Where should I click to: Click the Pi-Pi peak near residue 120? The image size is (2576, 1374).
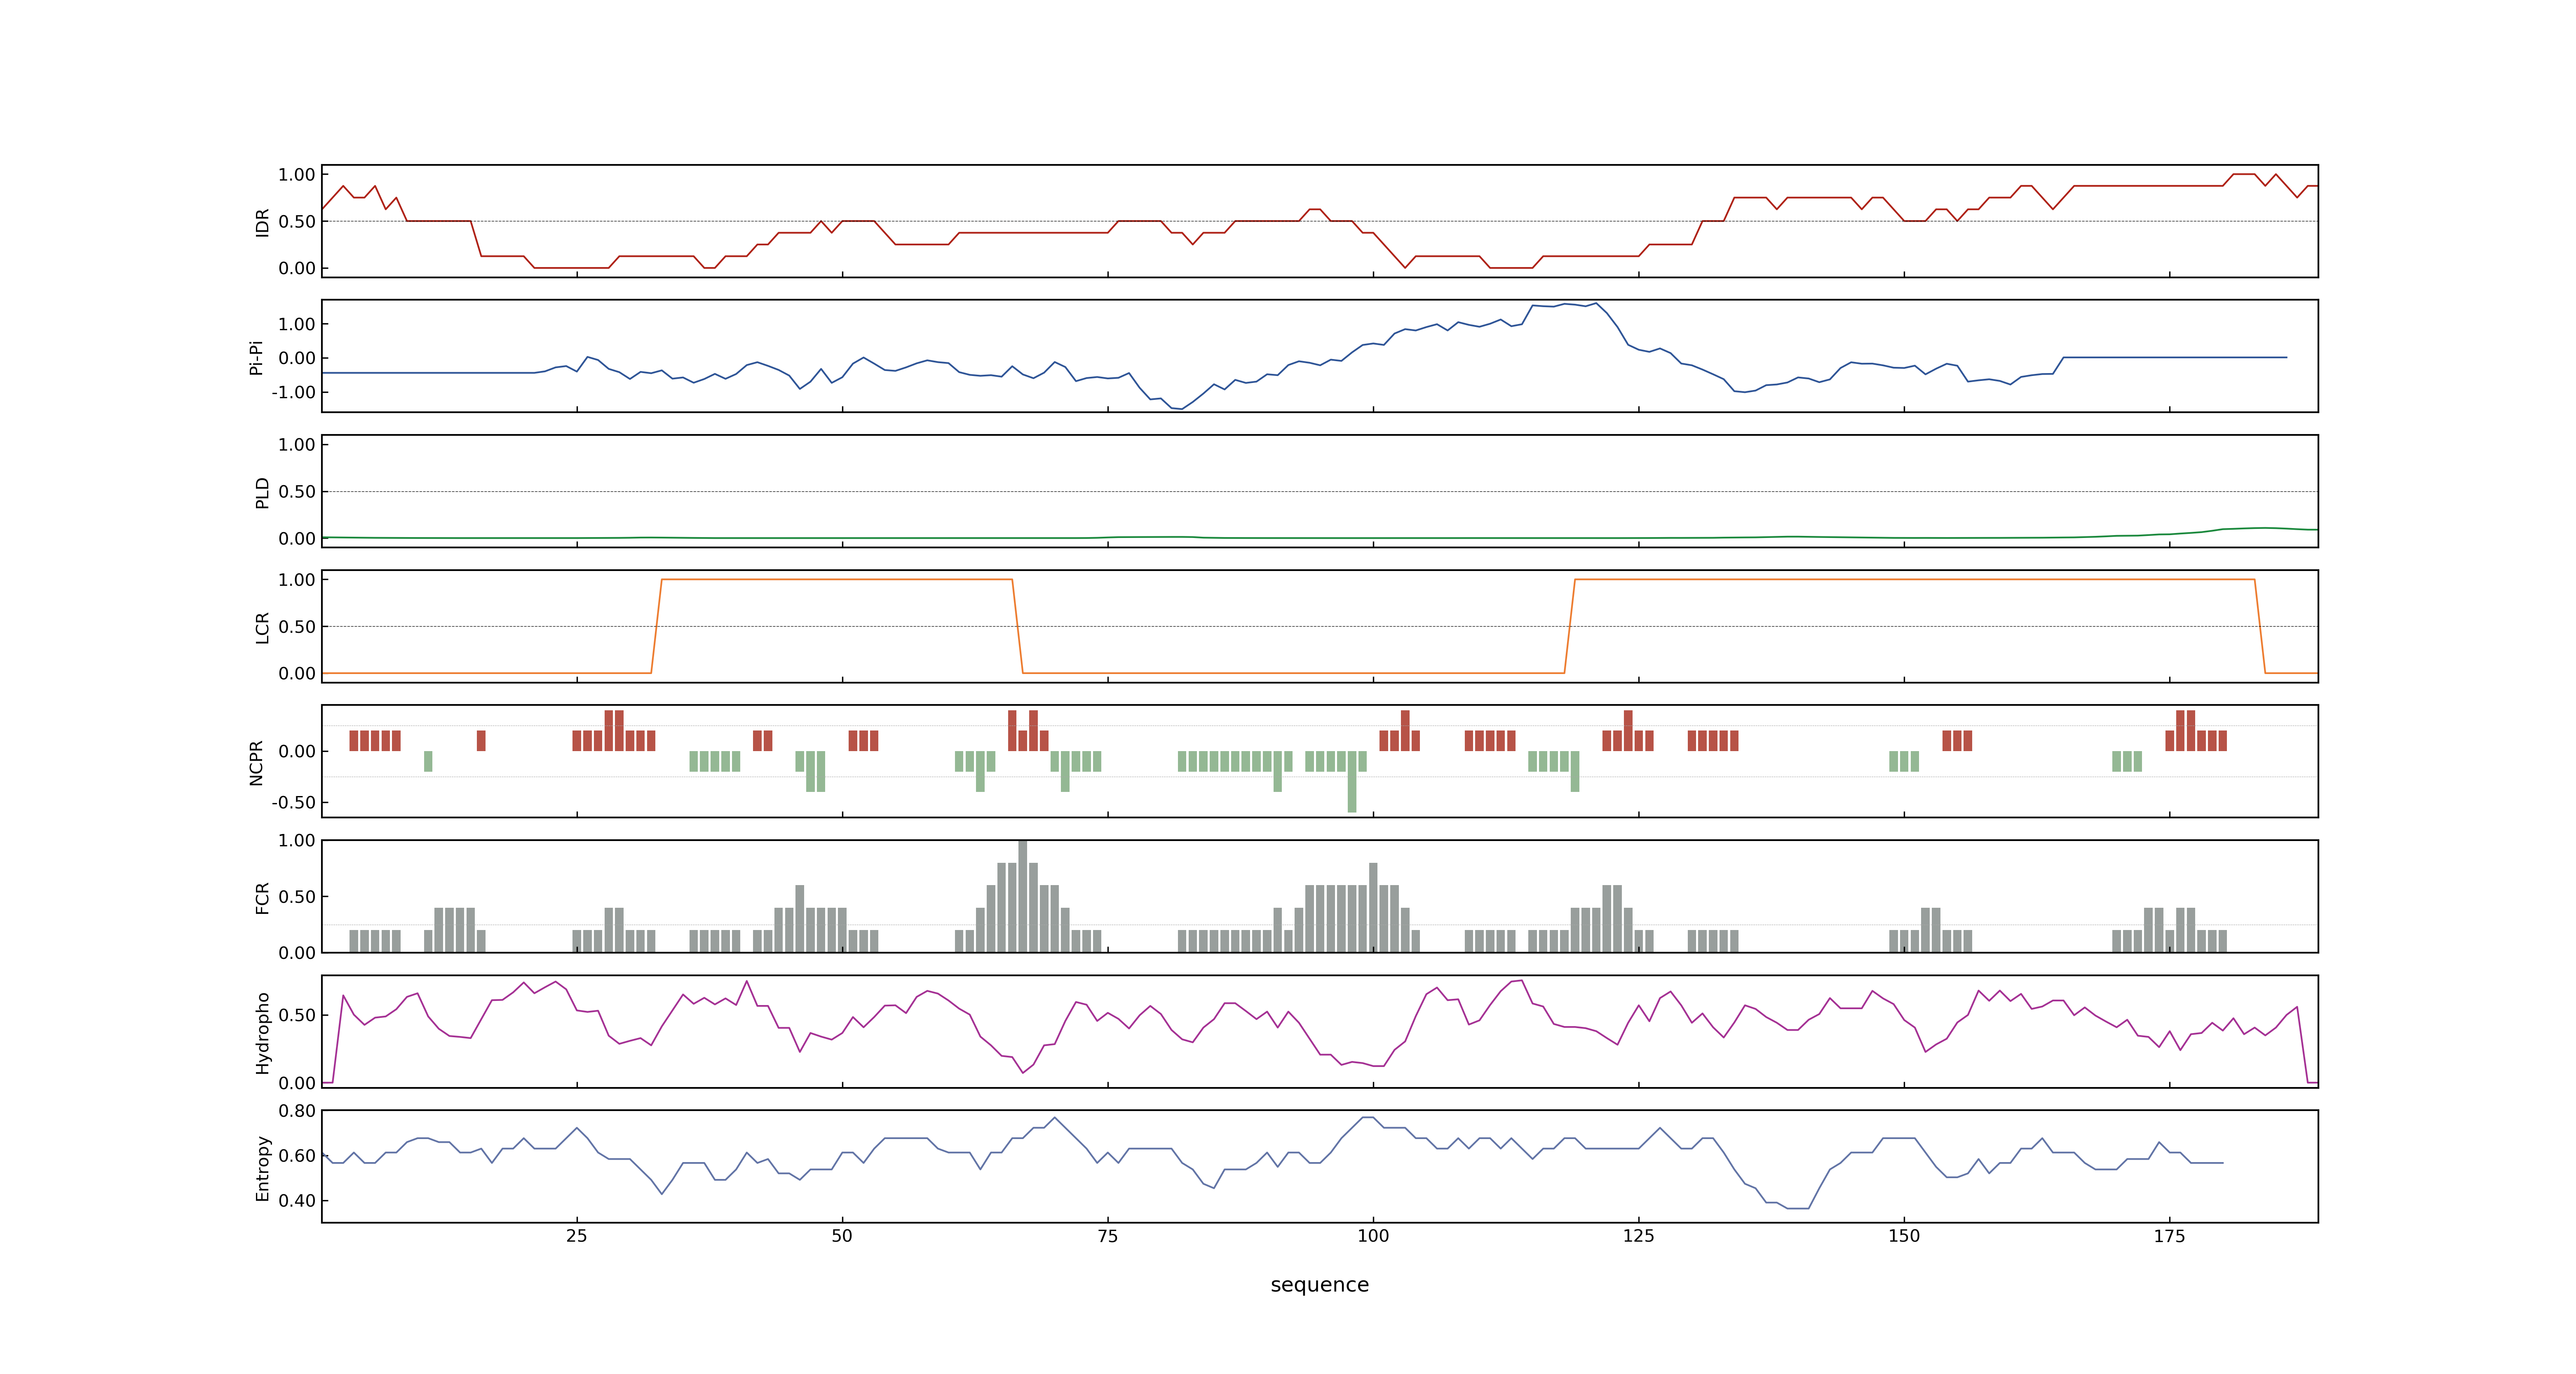click(x=1596, y=304)
